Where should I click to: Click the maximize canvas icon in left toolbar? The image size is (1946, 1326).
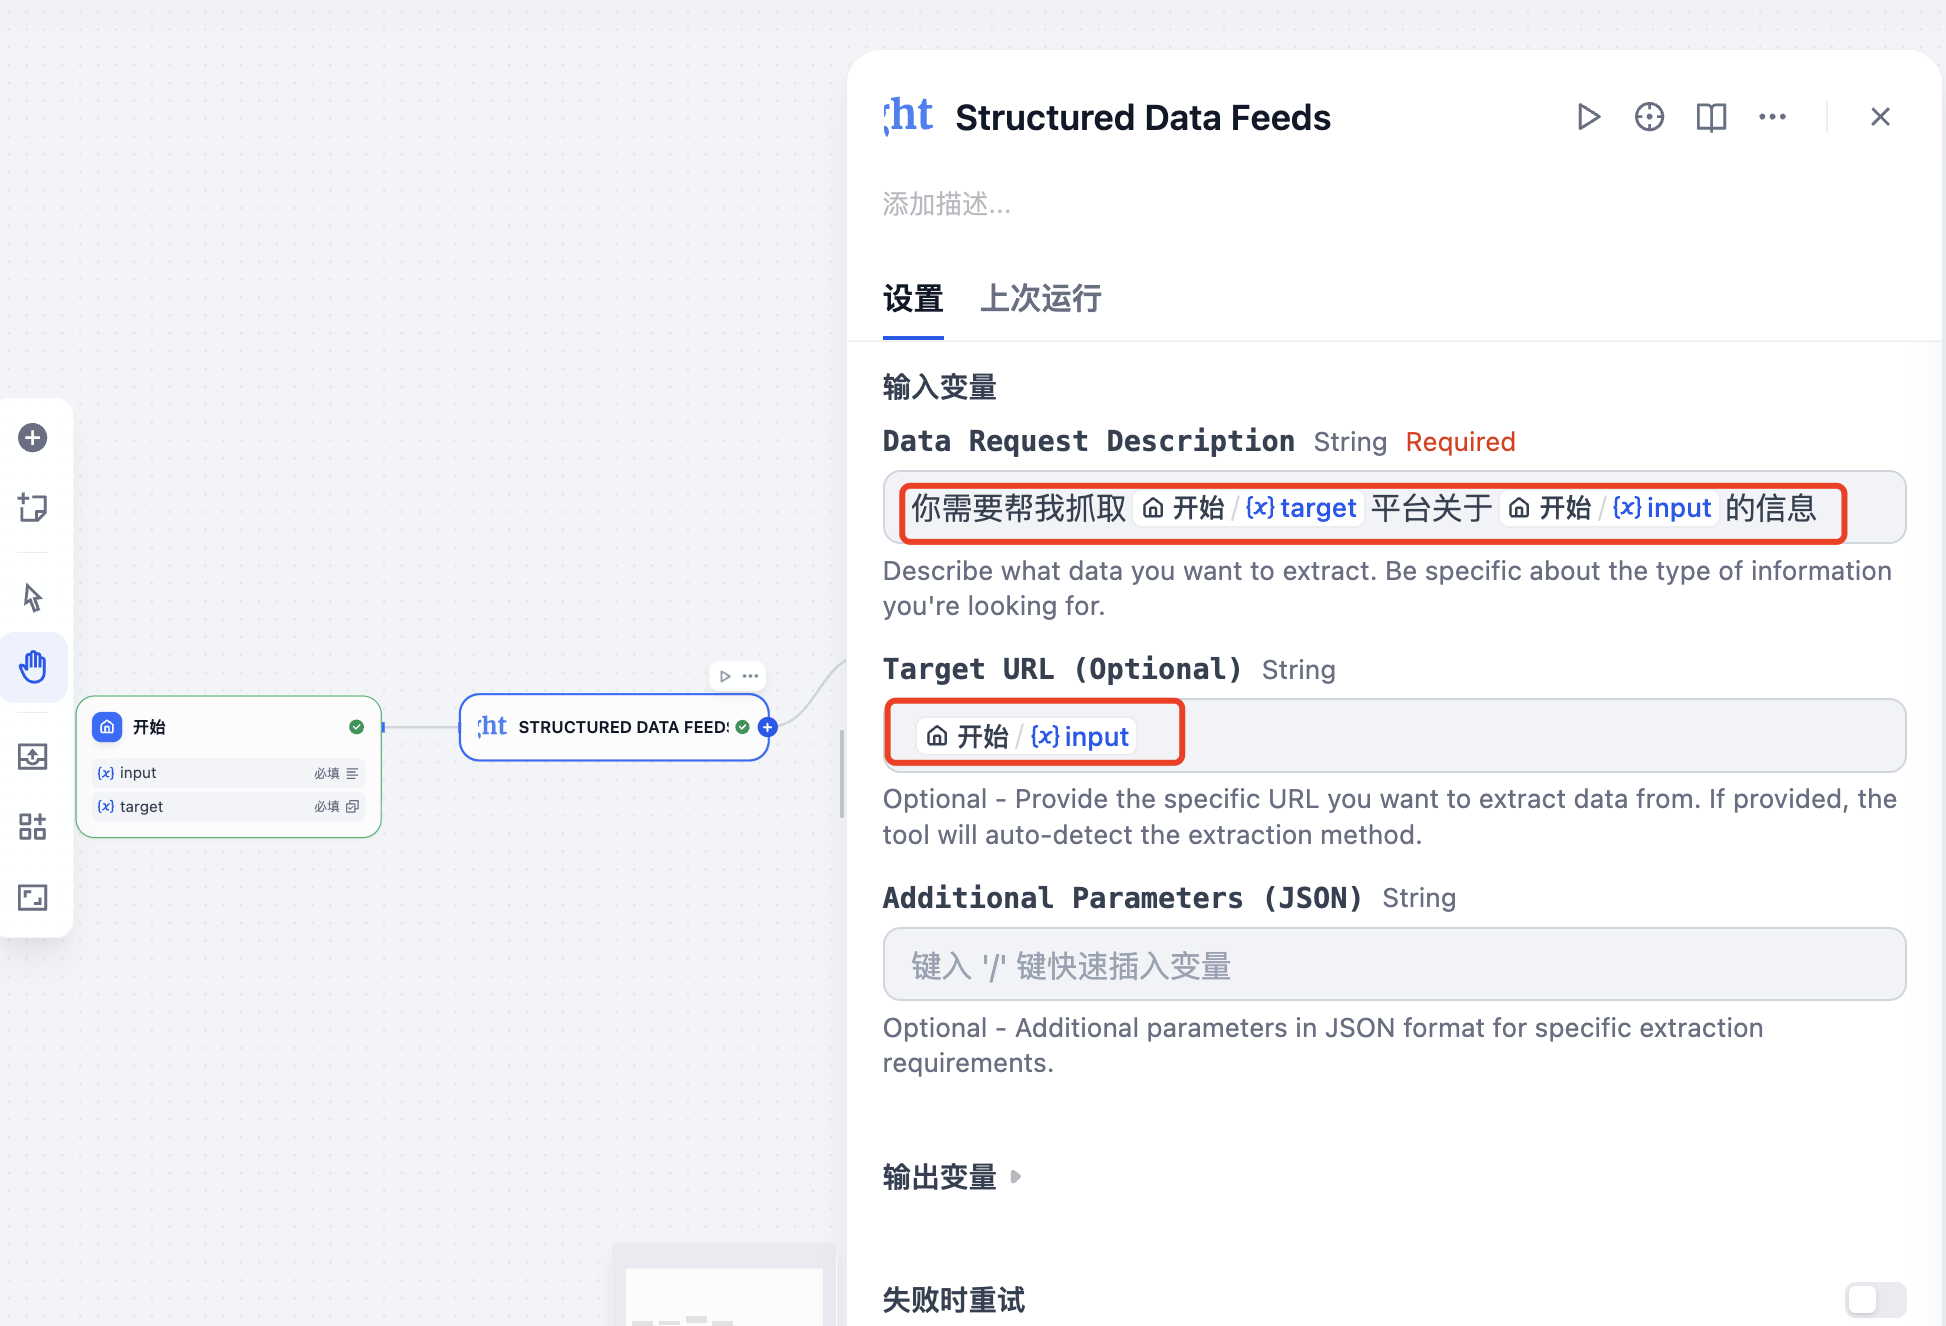coord(33,897)
